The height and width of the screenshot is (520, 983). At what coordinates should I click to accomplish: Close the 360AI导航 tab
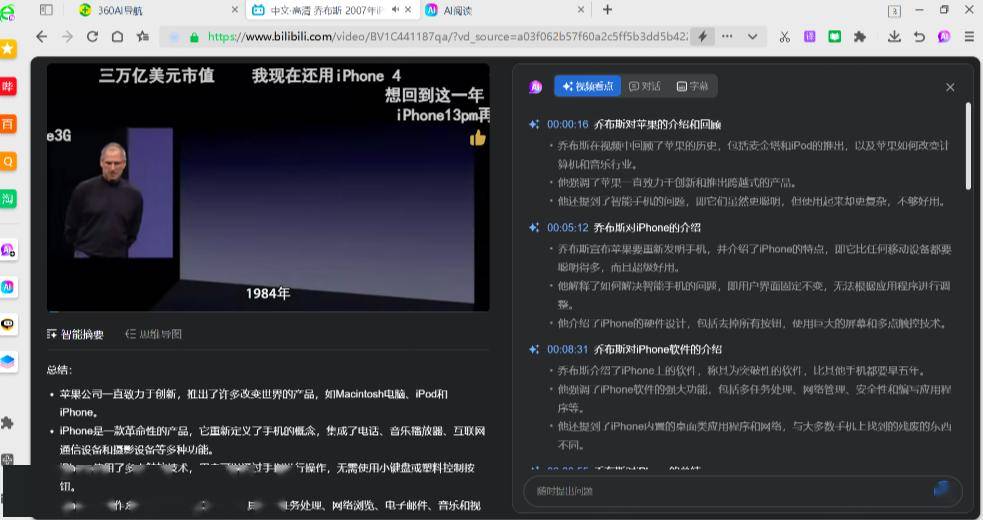(234, 9)
